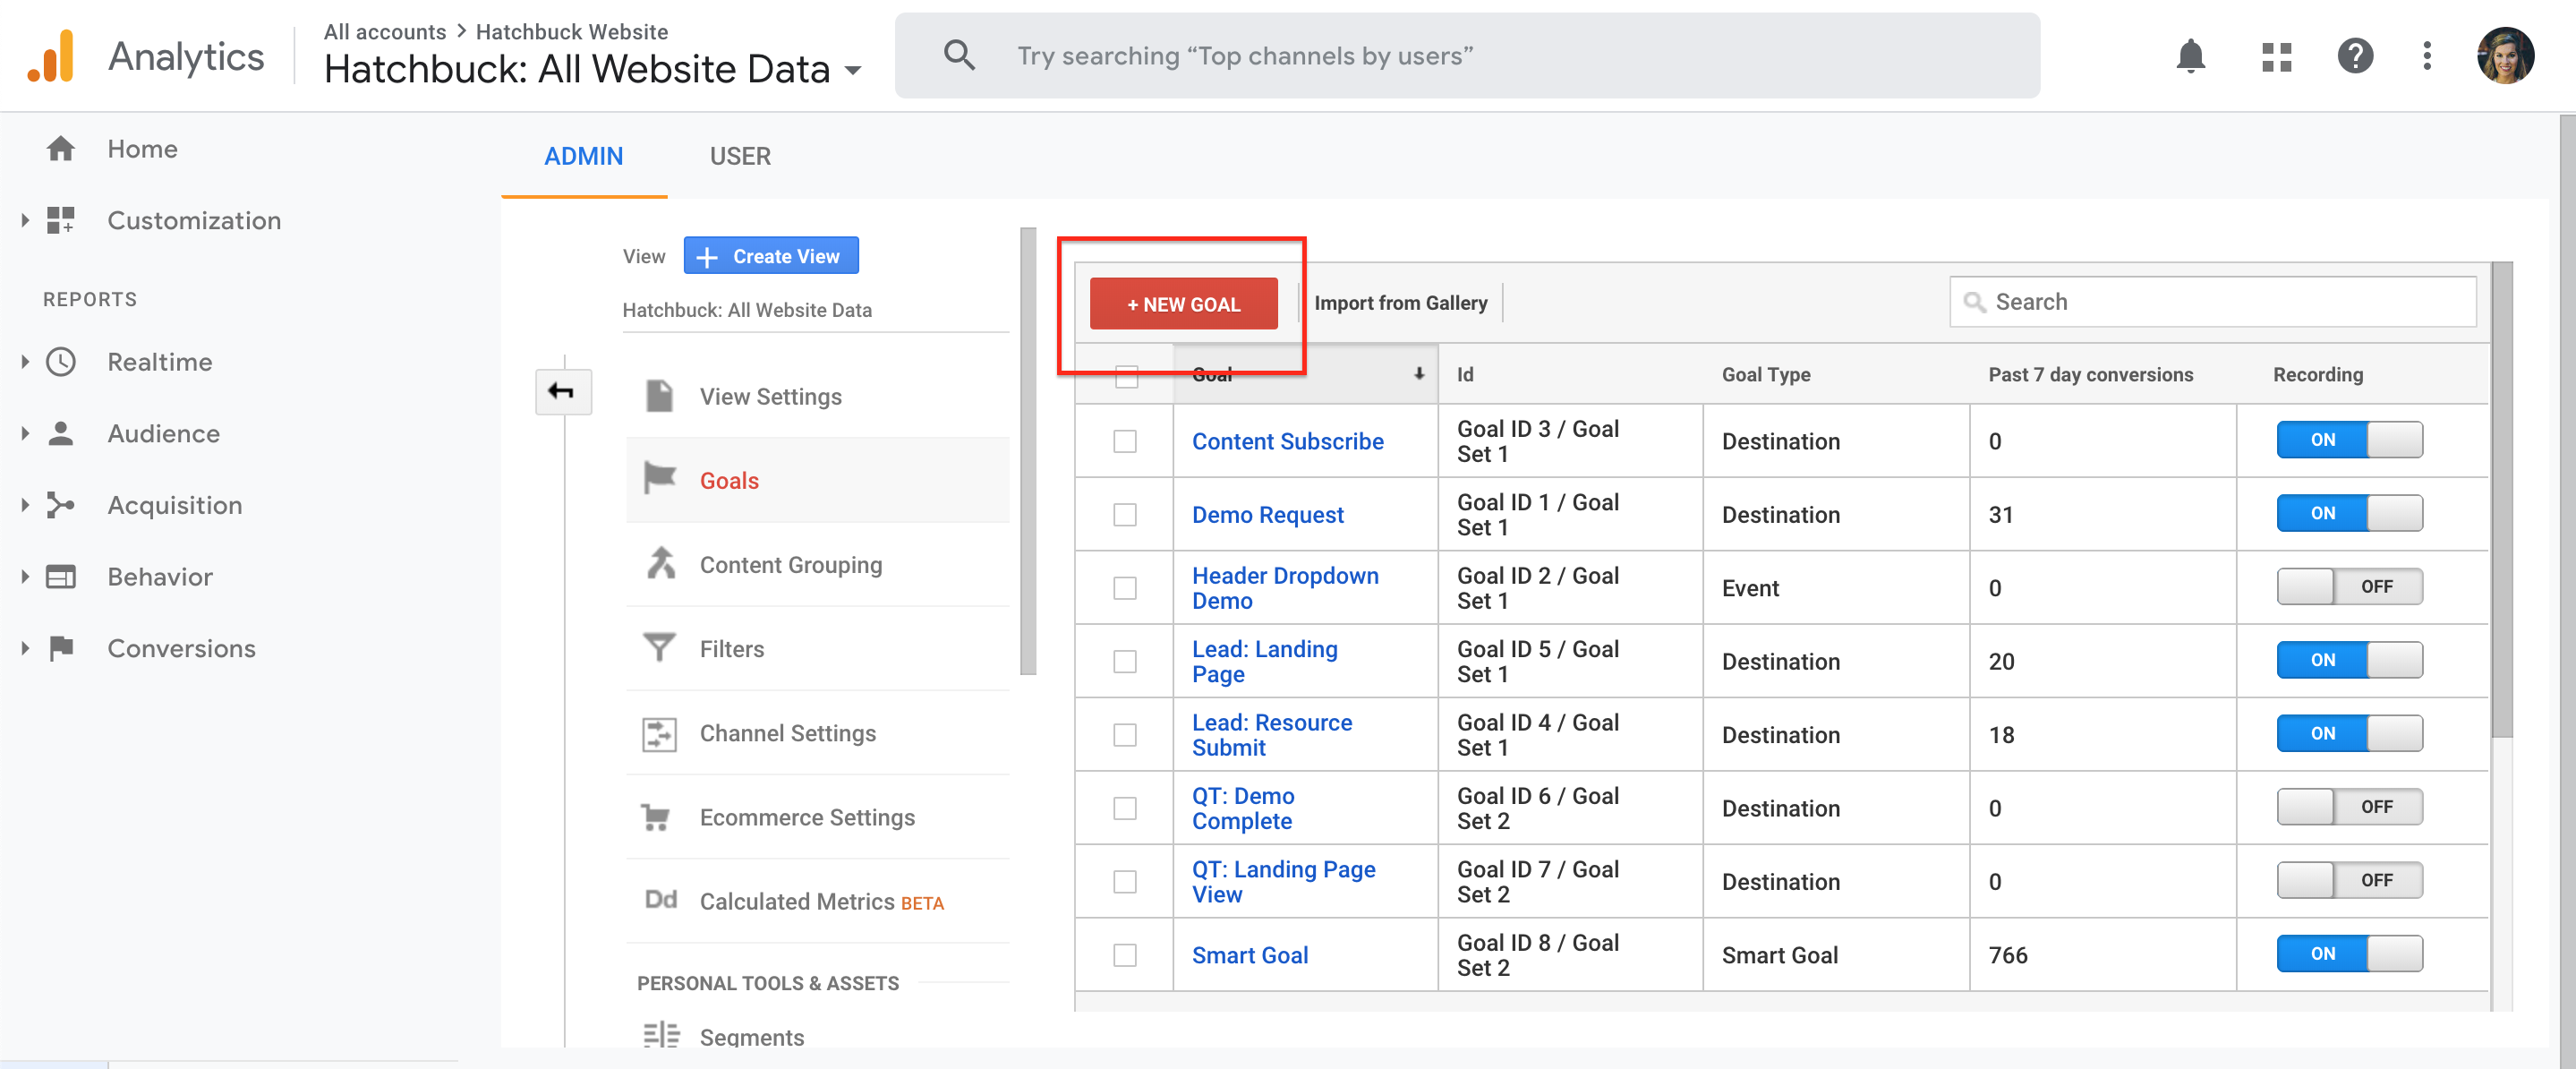The image size is (2576, 1069).
Task: Check the Lead: Landing Page row checkbox
Action: [x=1125, y=661]
